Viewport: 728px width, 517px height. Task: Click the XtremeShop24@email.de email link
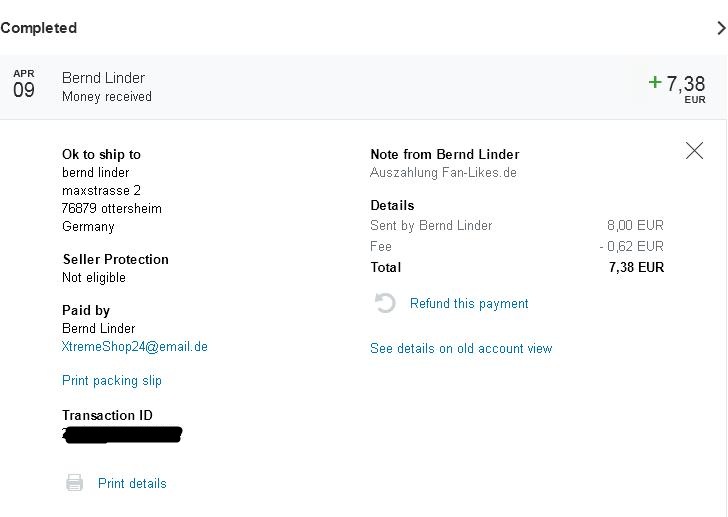[135, 347]
